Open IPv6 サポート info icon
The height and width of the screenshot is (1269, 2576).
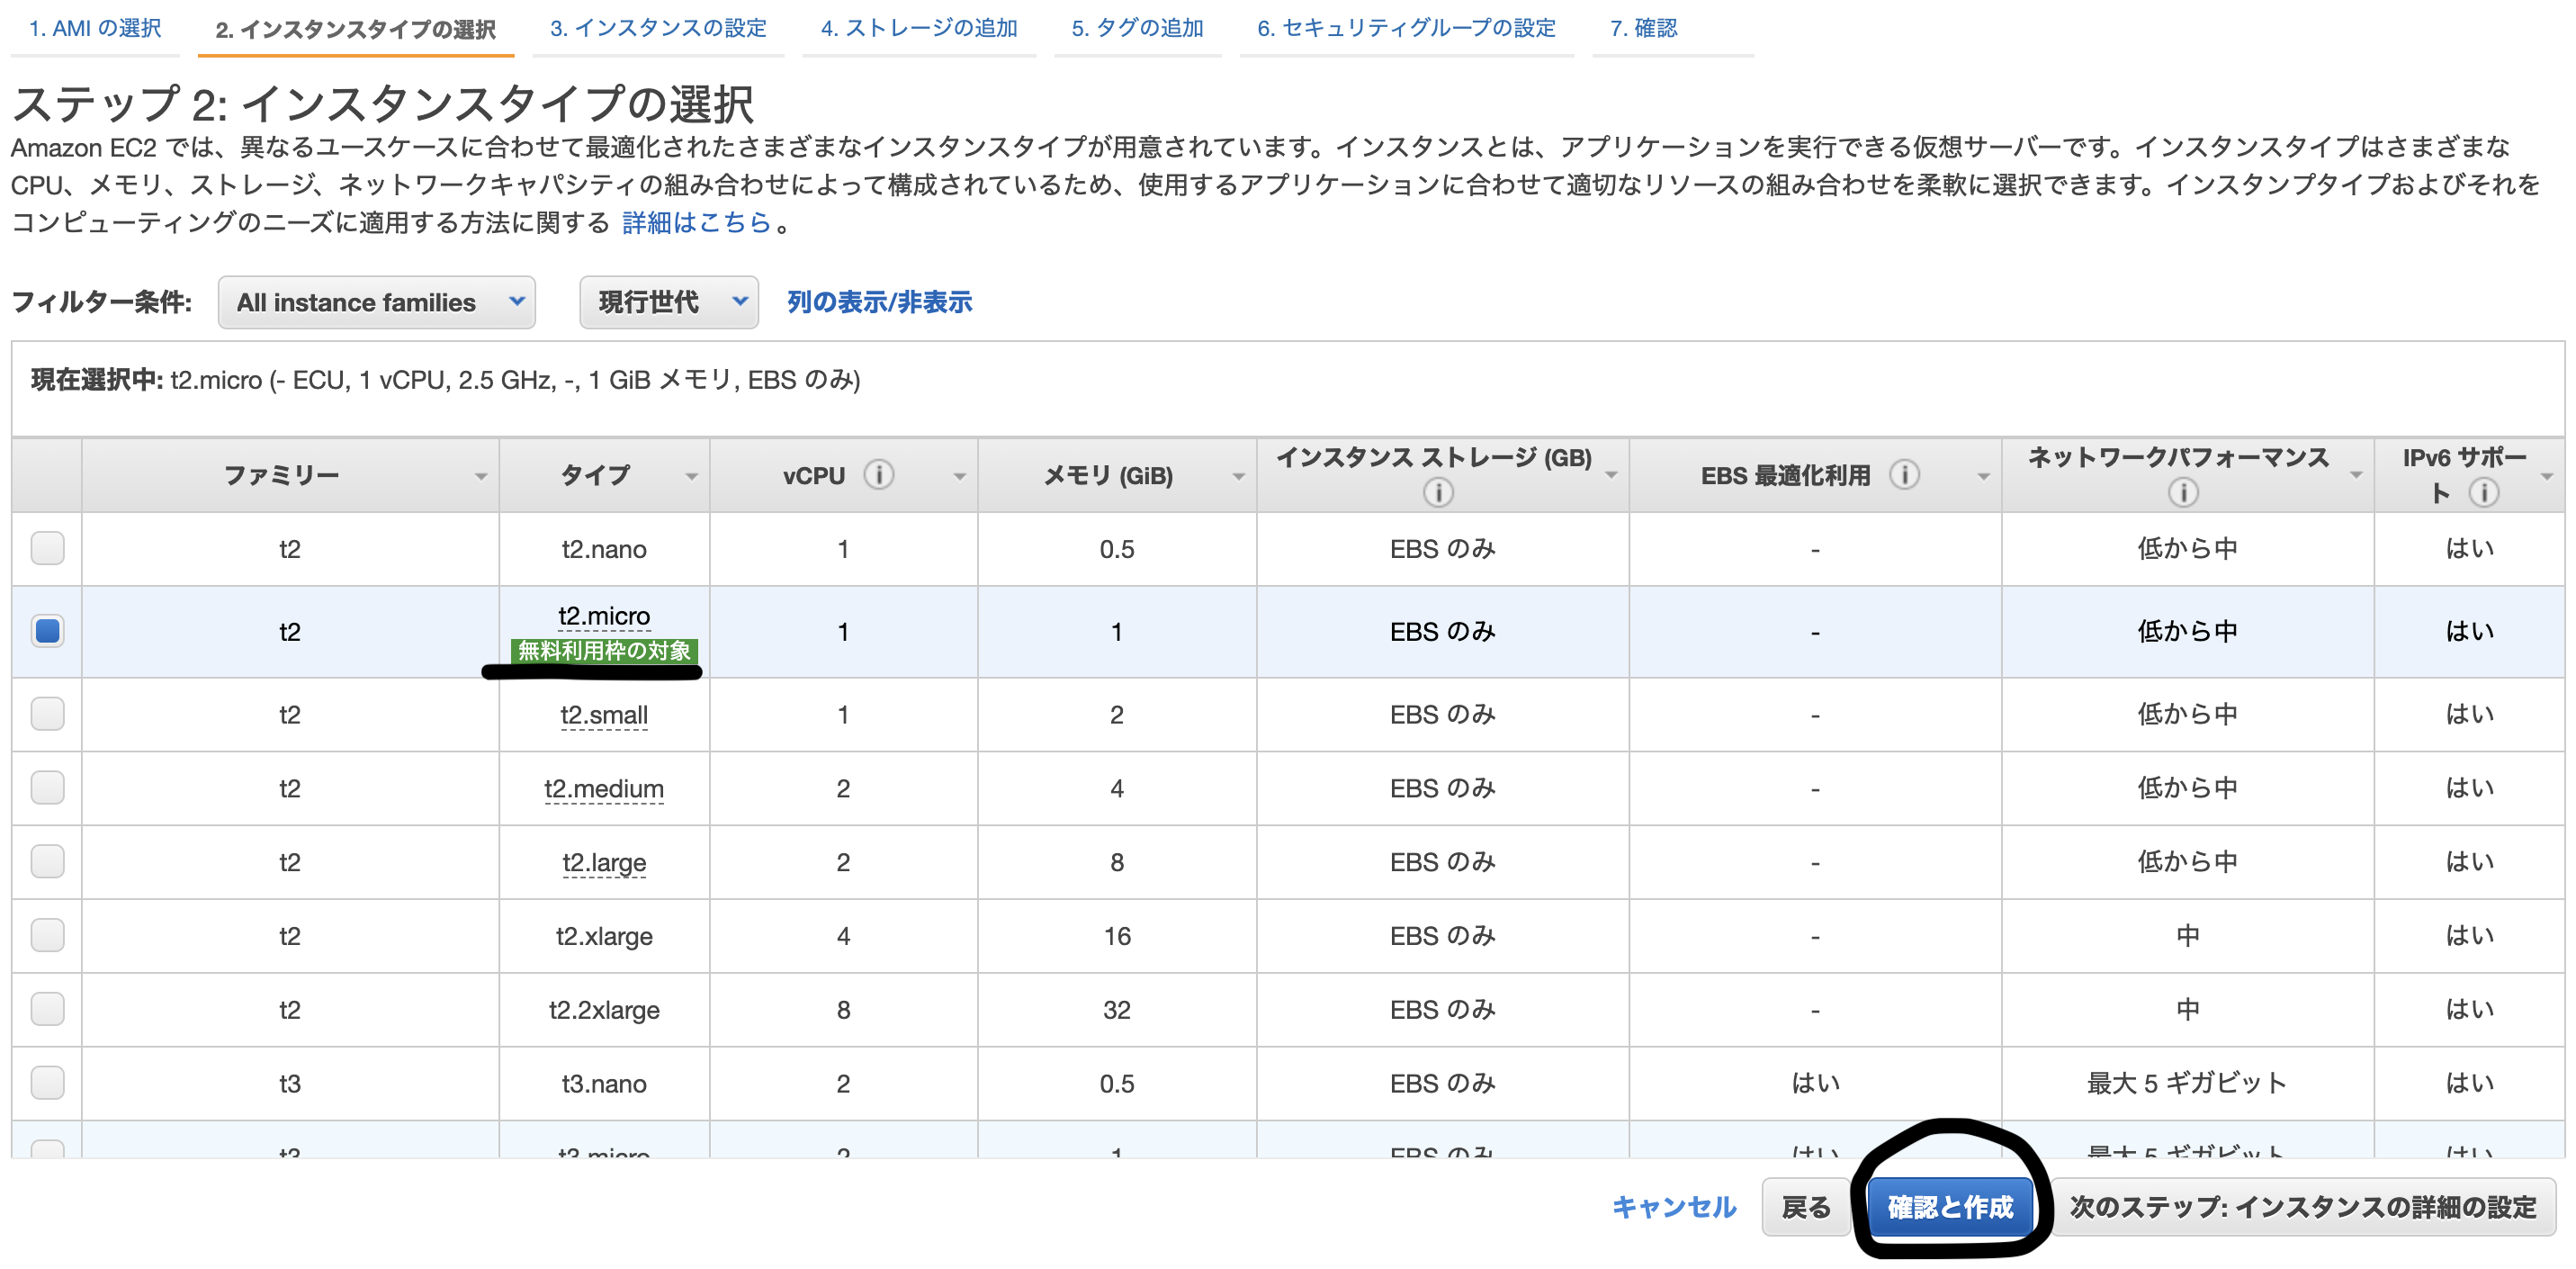pos(2484,492)
